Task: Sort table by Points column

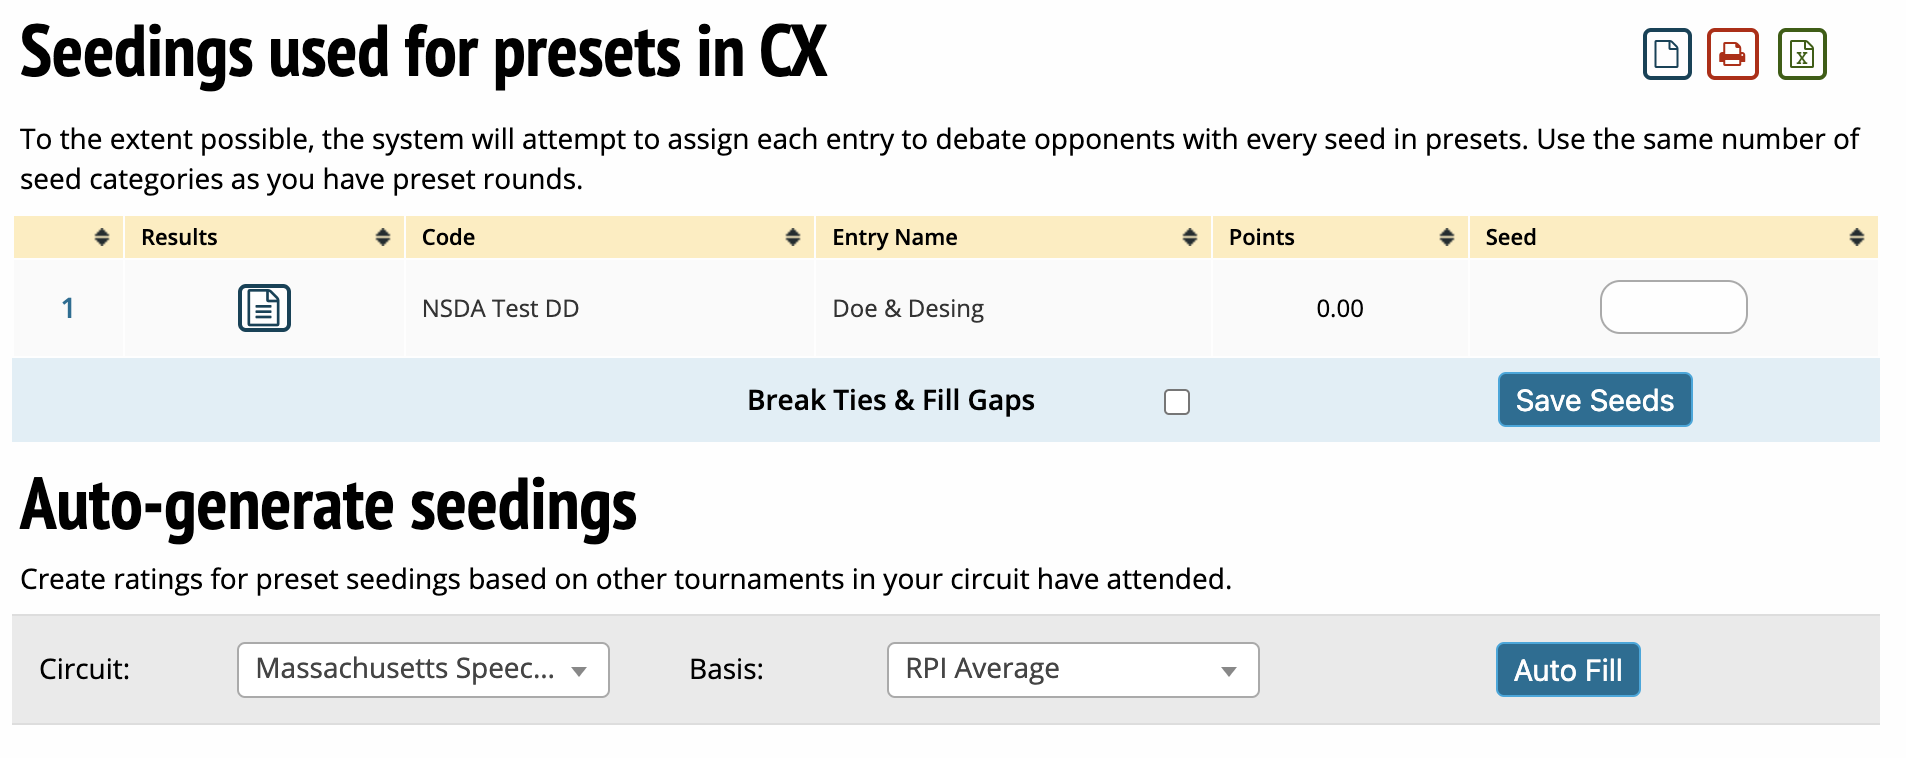Action: coord(1446,237)
